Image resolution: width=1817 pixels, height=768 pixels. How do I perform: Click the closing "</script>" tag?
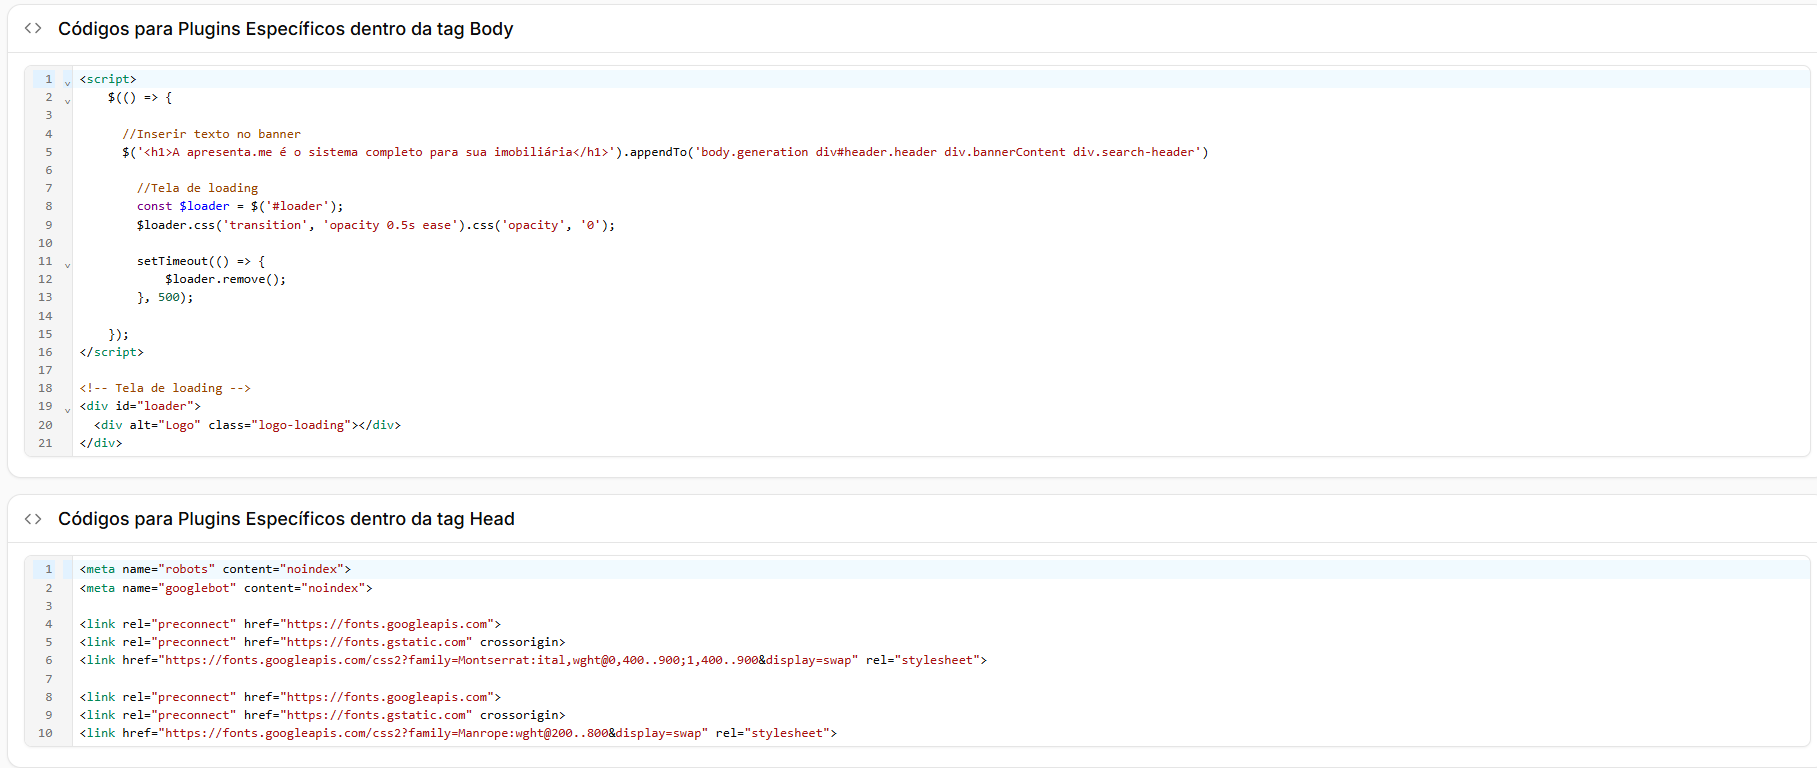(112, 352)
